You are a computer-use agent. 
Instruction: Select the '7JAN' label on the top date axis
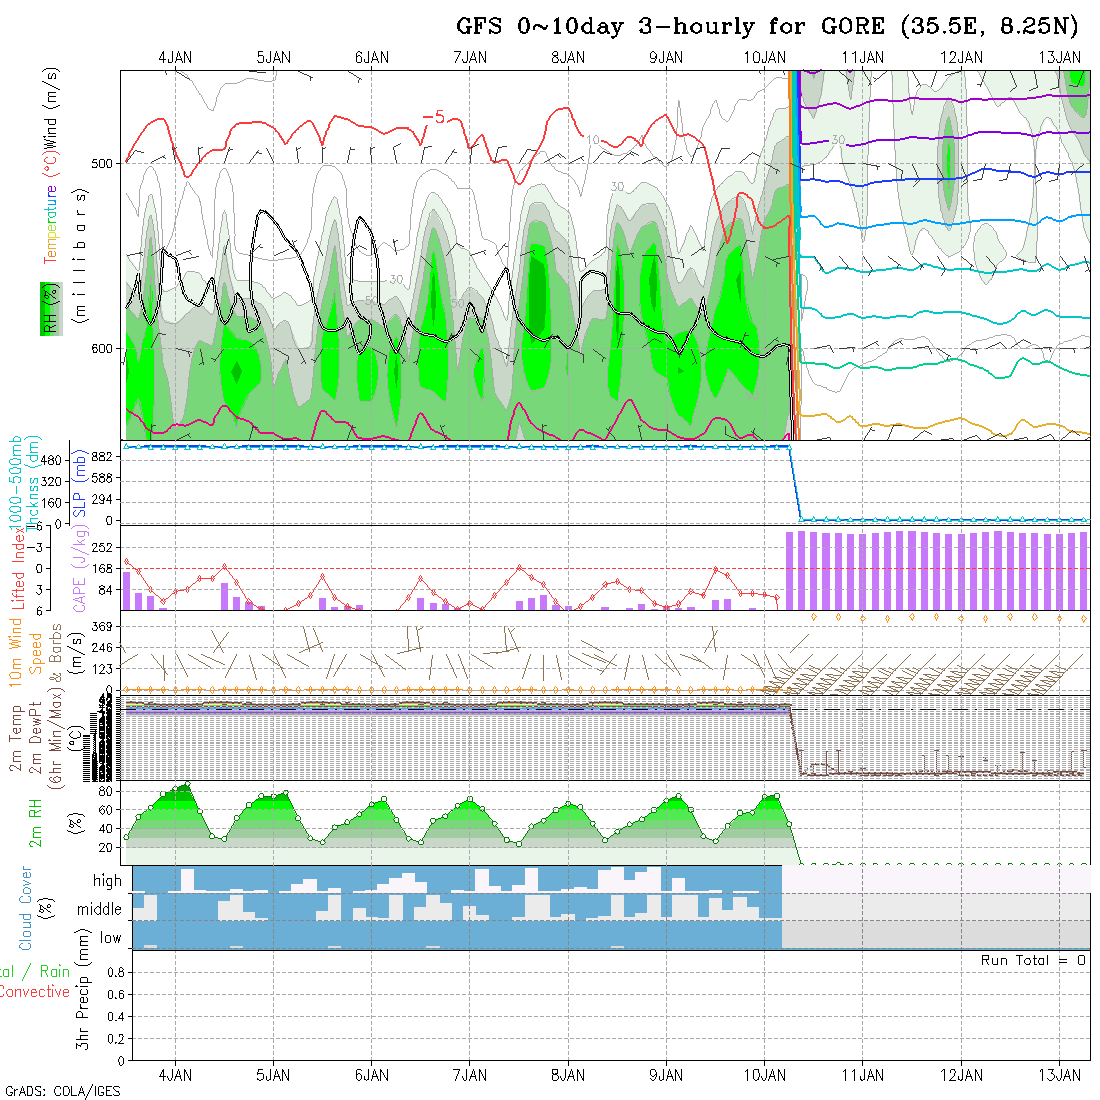pos(469,58)
